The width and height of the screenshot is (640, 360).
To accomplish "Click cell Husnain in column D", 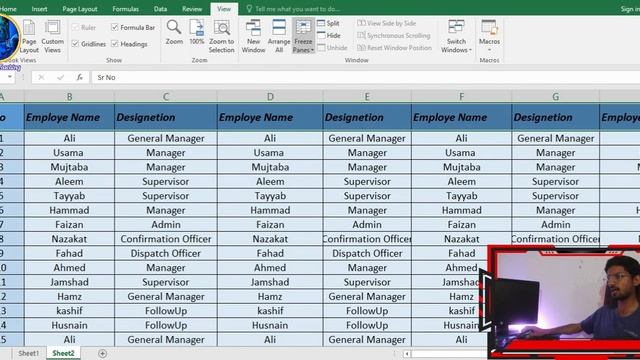I will 270,325.
